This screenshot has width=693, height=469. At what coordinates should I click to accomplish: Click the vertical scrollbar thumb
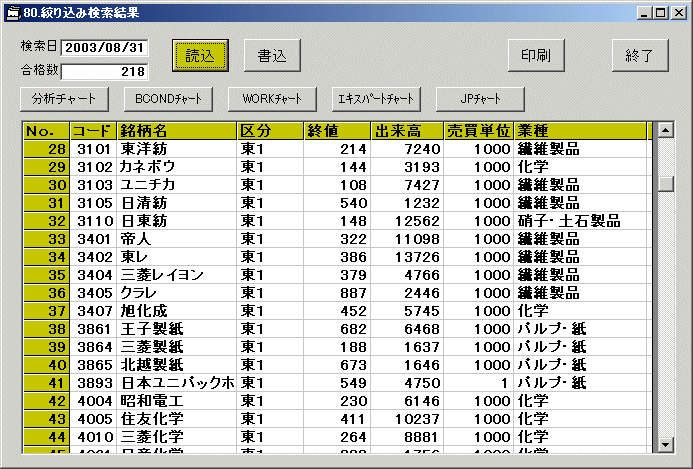[x=665, y=183]
